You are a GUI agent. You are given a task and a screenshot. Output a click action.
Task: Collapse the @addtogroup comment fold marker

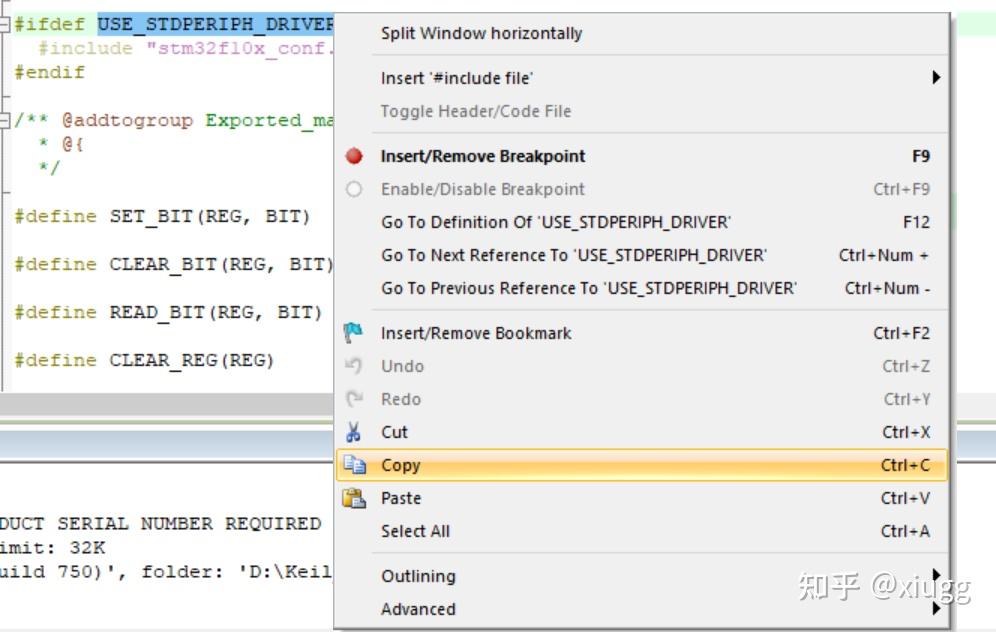[x=4, y=120]
